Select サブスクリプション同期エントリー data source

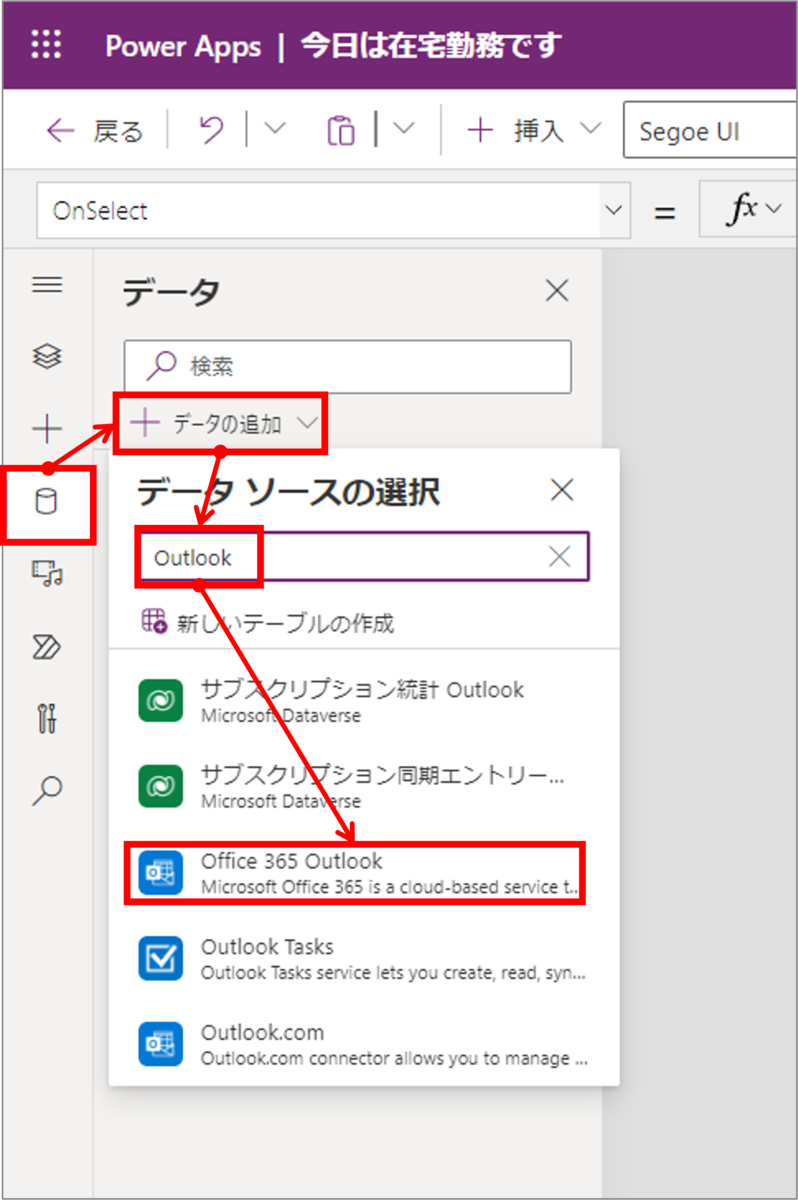point(364,787)
